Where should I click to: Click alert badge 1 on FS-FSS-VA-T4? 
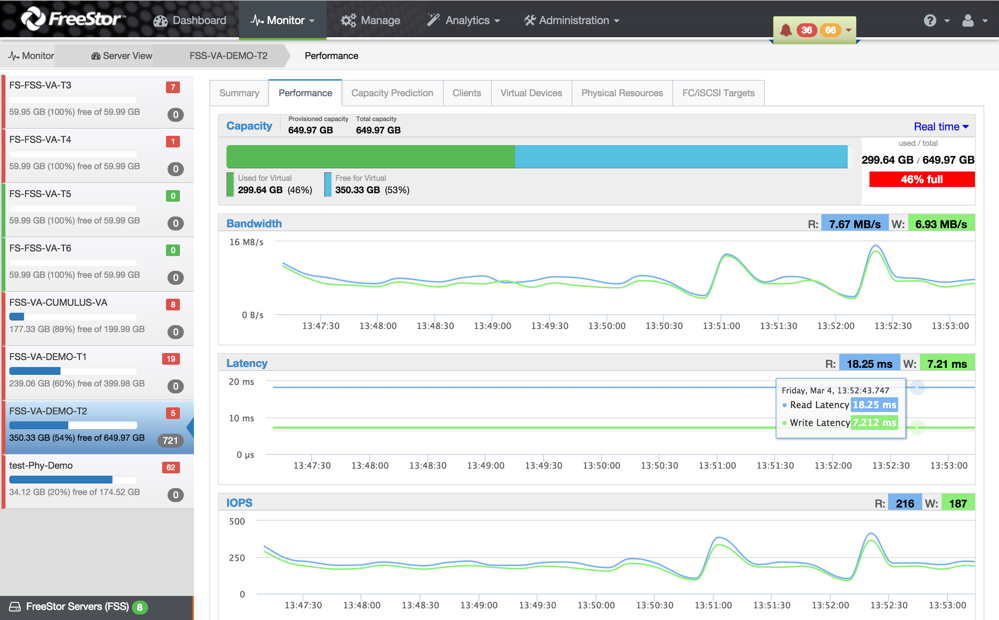click(x=173, y=141)
